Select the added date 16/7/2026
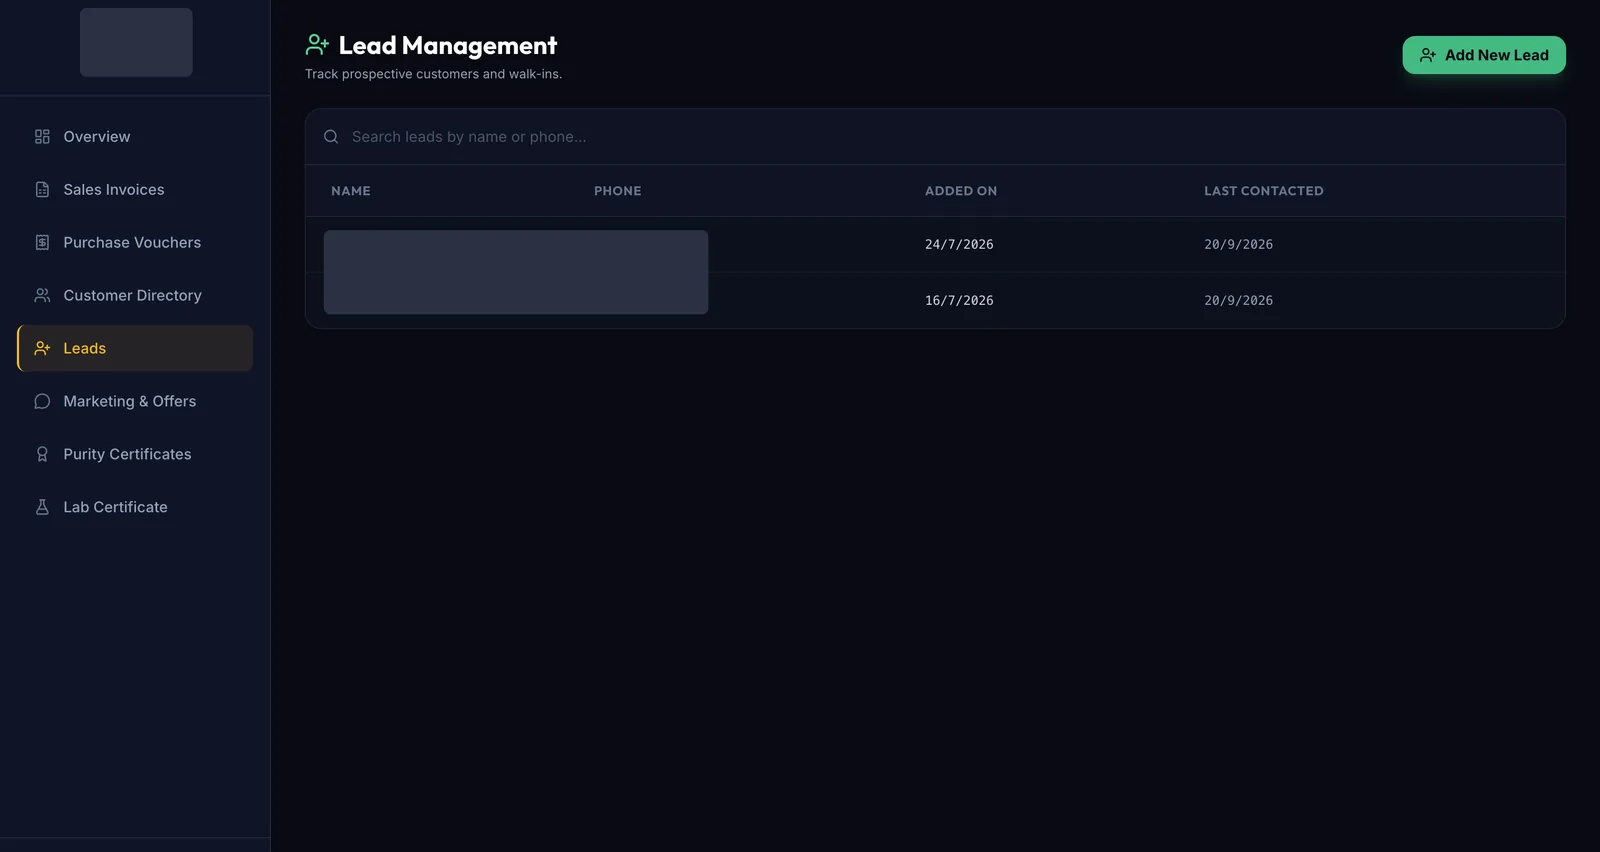The image size is (1600, 852). [x=959, y=301]
